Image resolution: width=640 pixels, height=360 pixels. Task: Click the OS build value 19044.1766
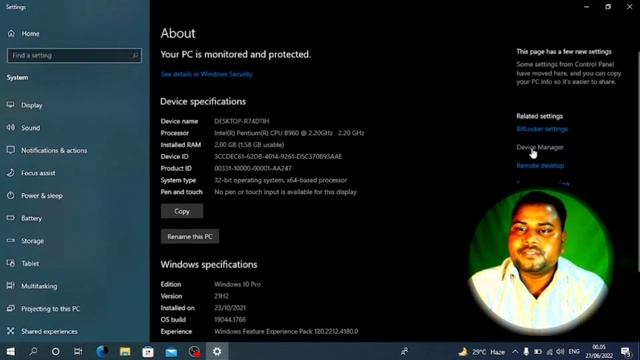(x=230, y=320)
